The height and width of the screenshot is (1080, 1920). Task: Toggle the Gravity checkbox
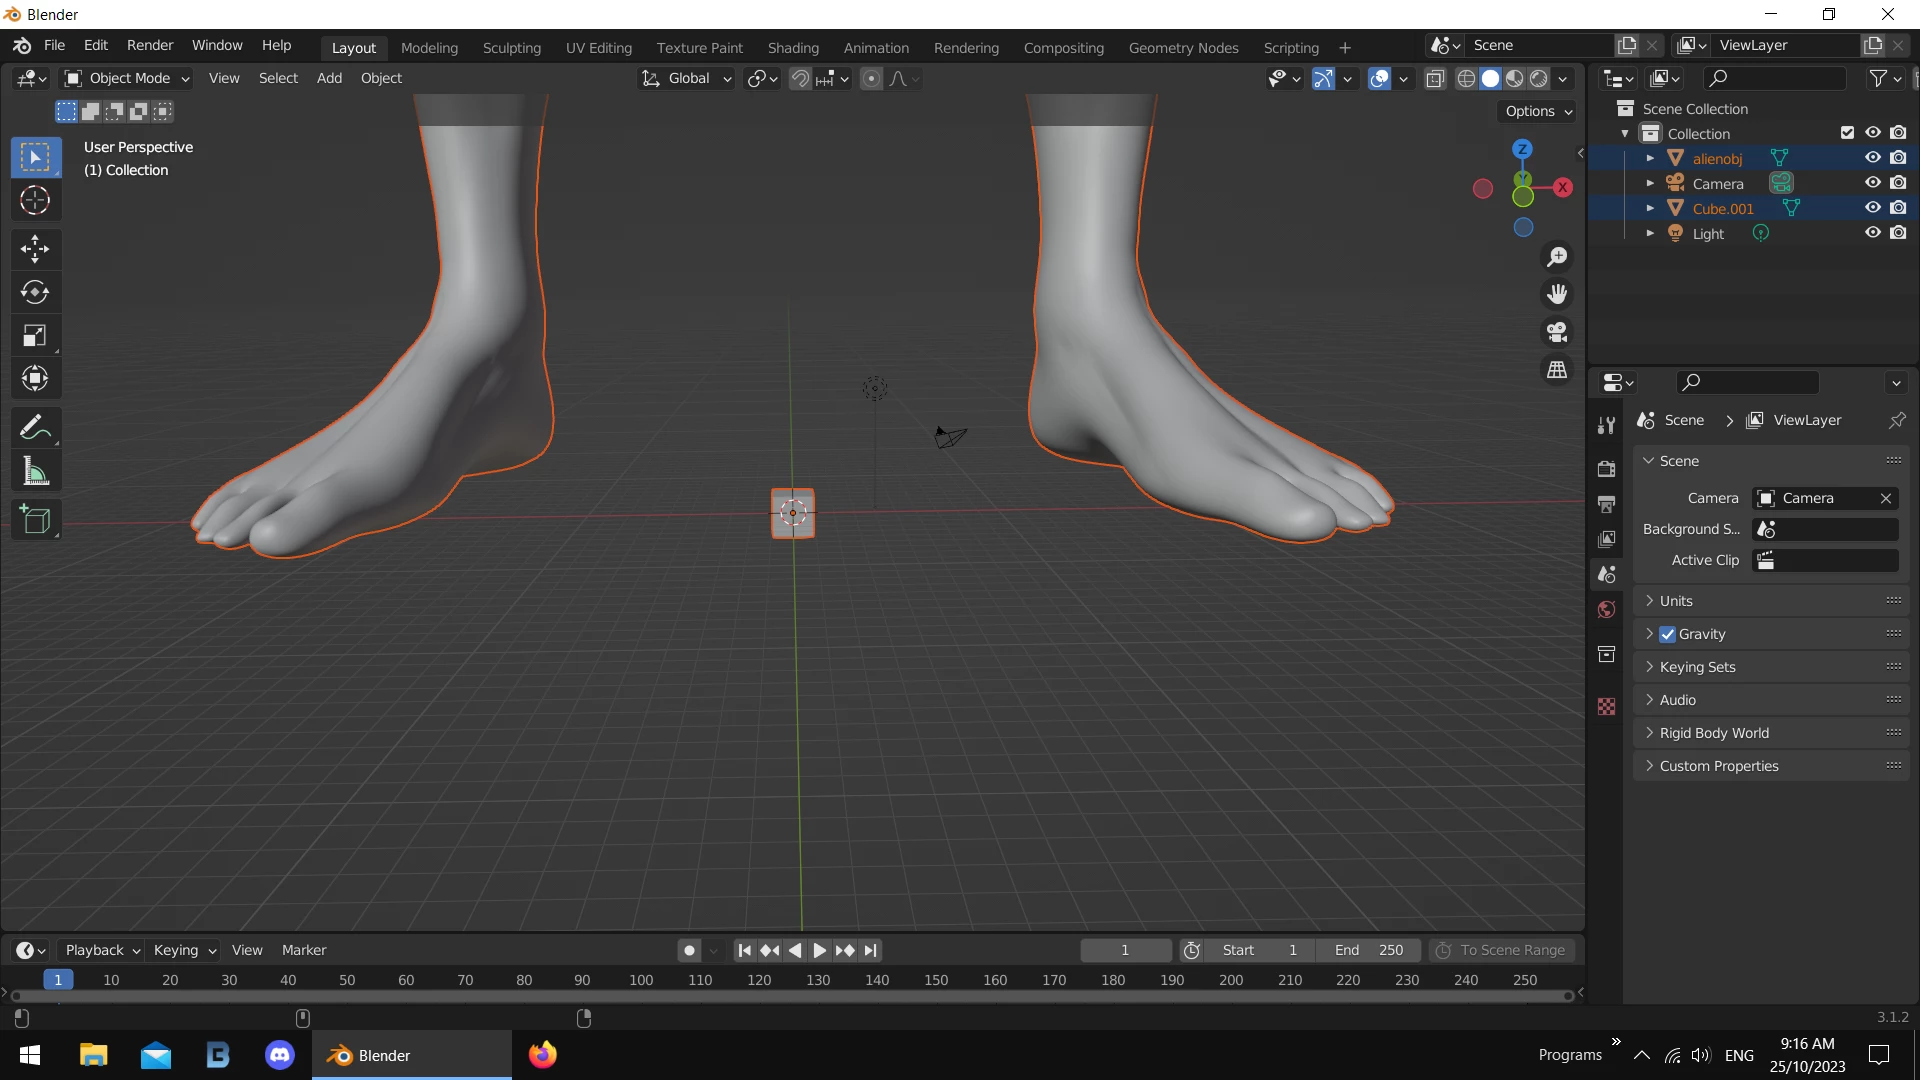pyautogui.click(x=1667, y=634)
